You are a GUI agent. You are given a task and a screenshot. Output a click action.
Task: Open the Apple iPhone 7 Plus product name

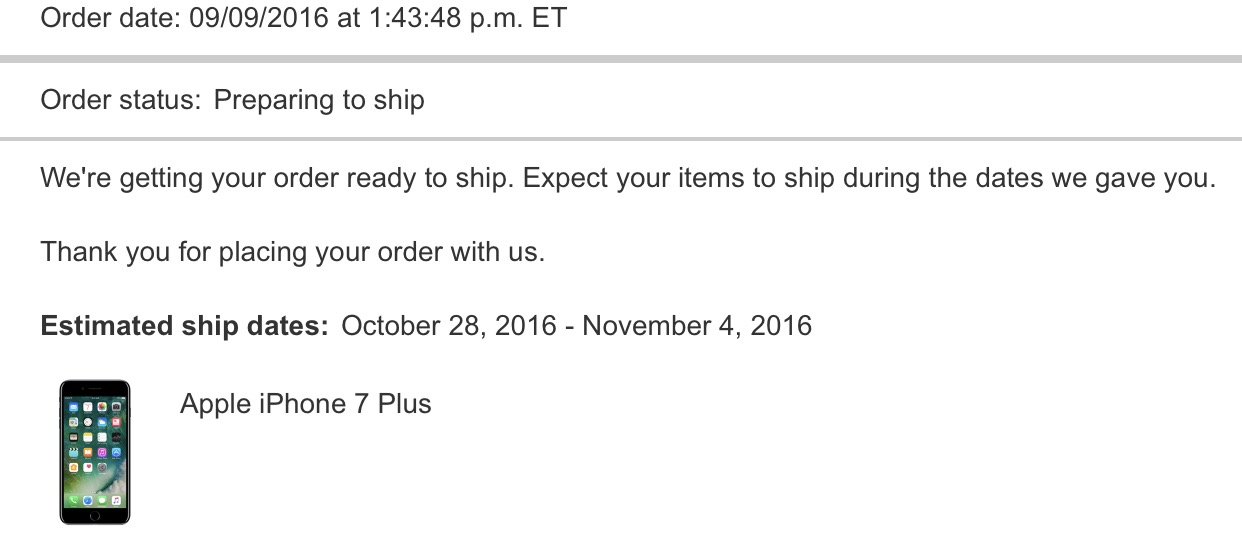click(306, 404)
